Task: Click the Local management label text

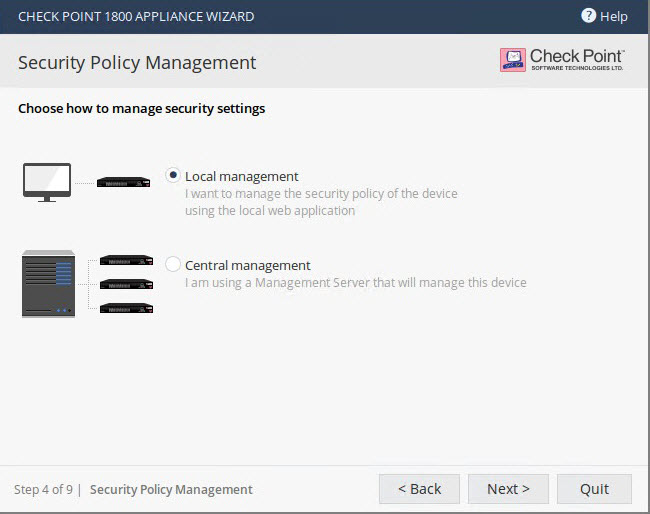Action: pos(242,177)
